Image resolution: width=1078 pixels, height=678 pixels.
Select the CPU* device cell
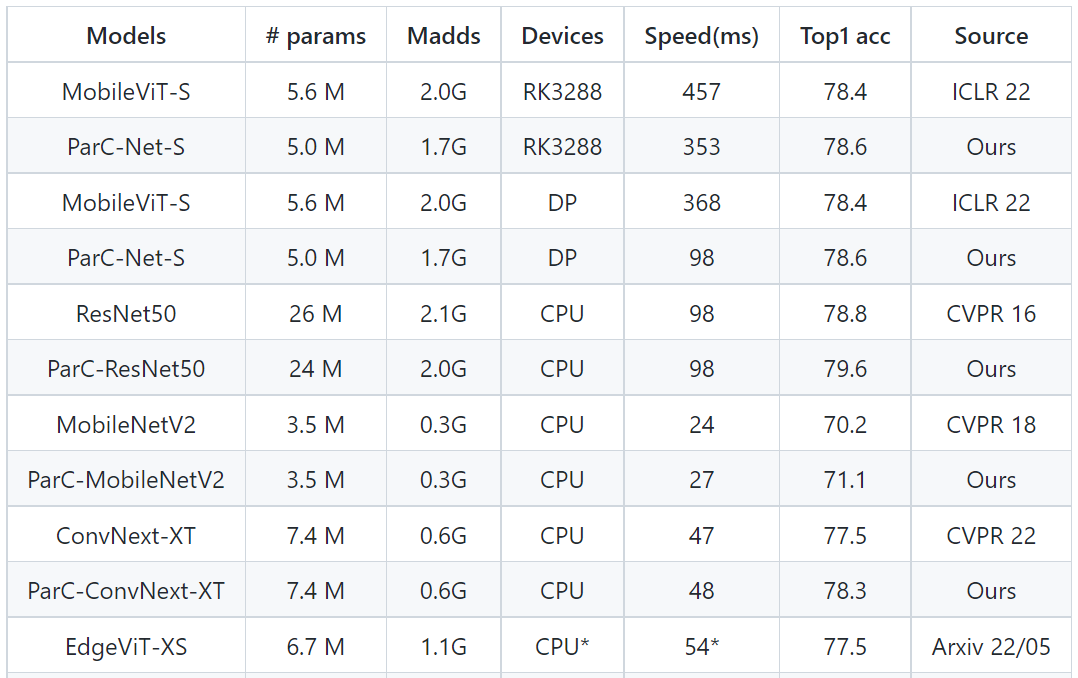click(562, 647)
